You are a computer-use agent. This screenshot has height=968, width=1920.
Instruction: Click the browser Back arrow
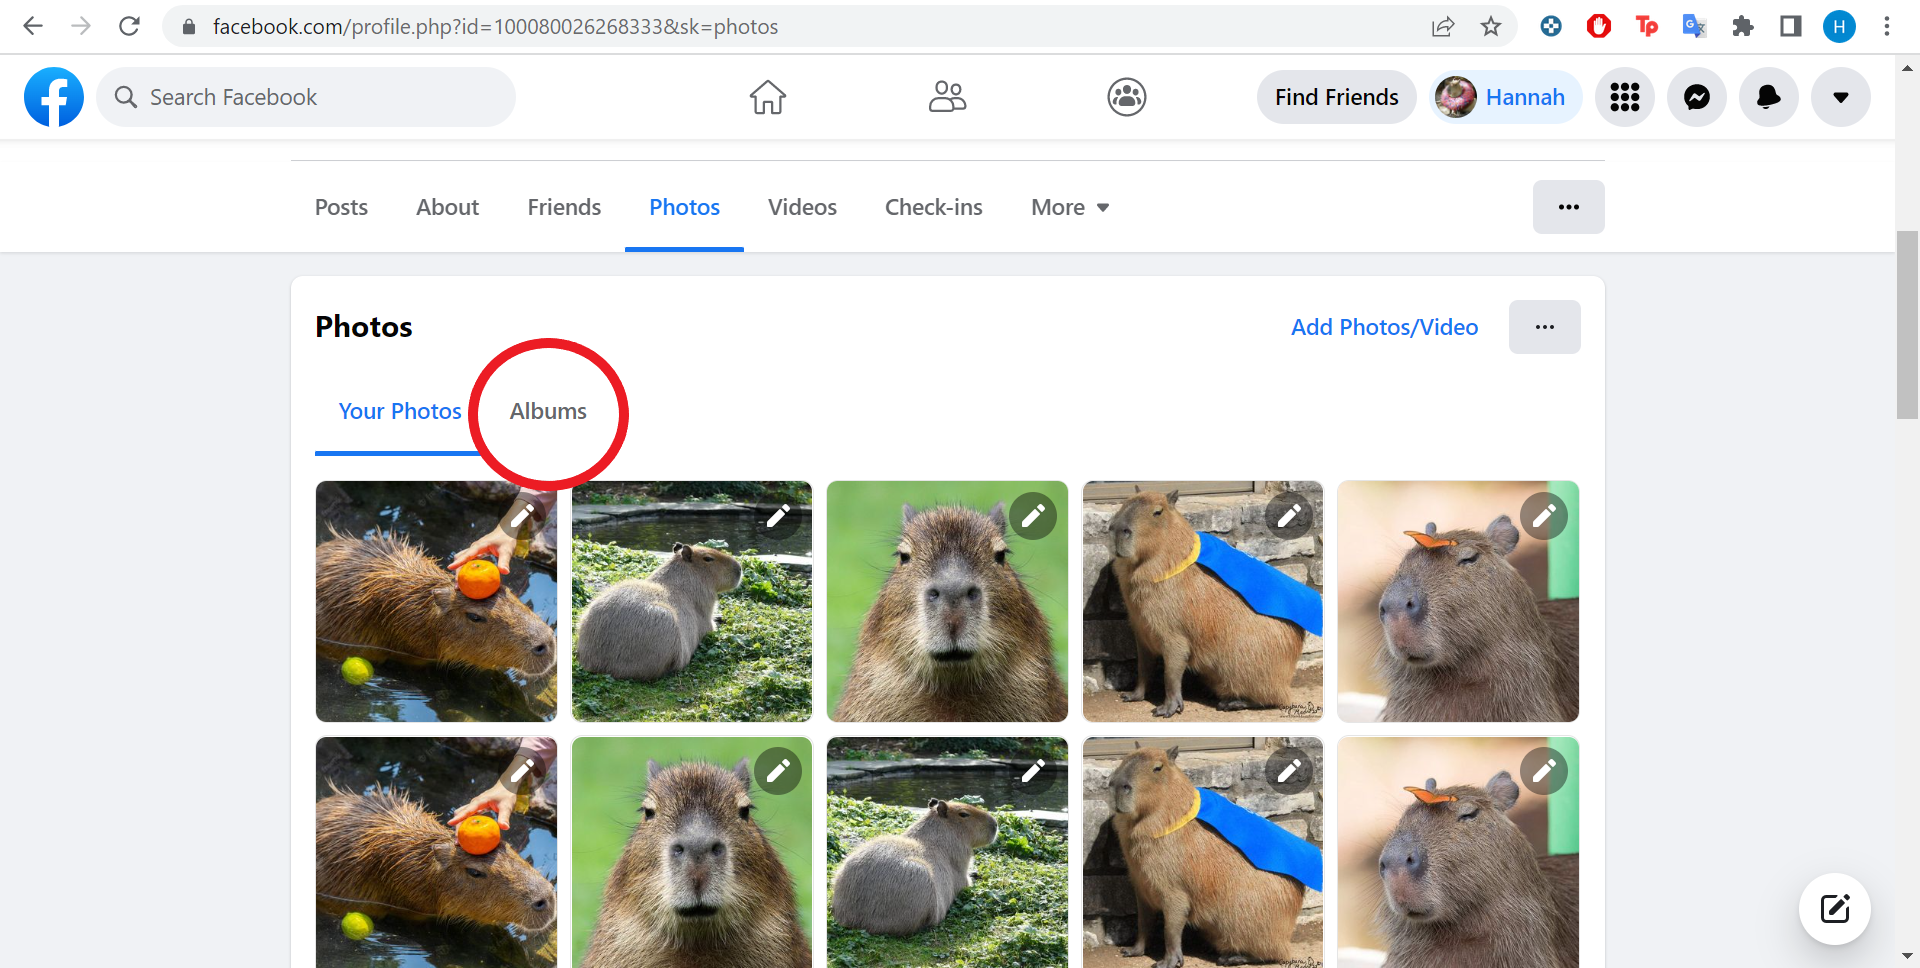[33, 26]
